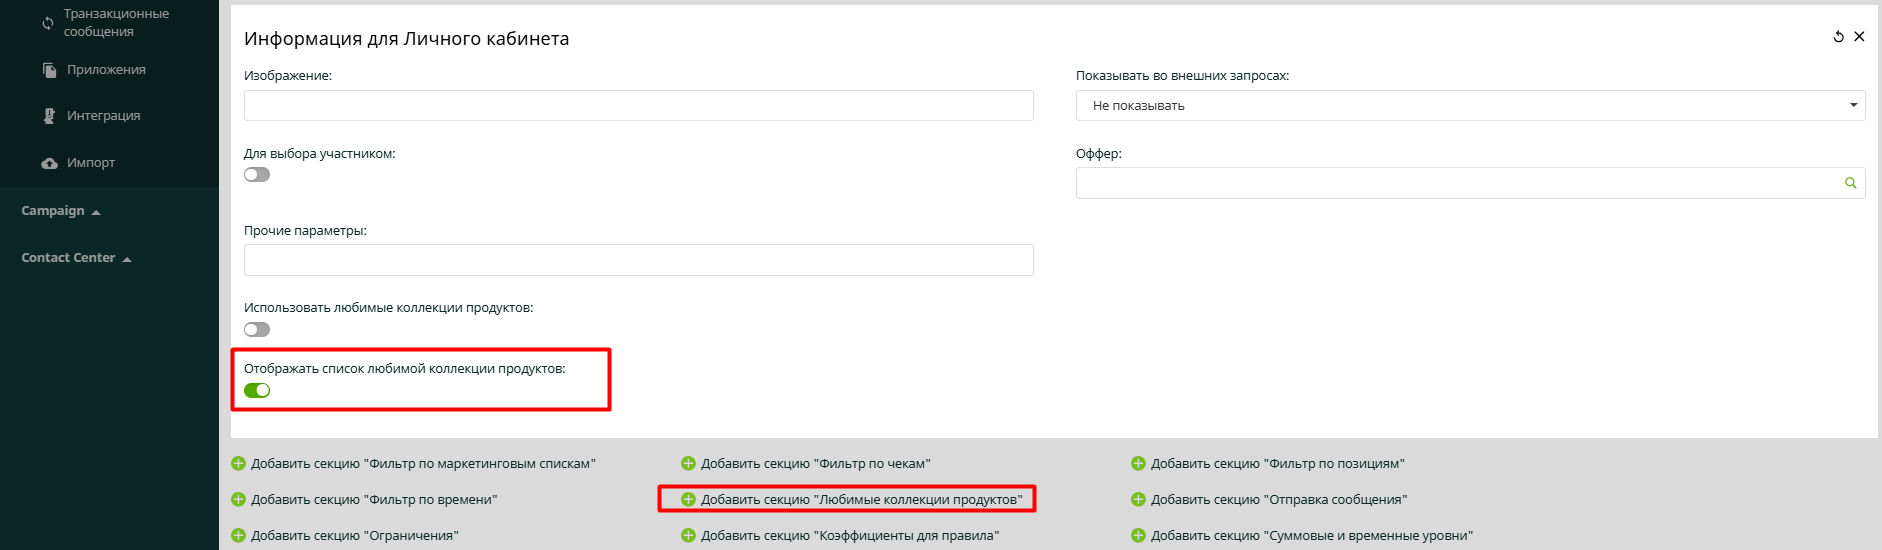Close the Информация для Личного кабинета panel

click(1859, 37)
